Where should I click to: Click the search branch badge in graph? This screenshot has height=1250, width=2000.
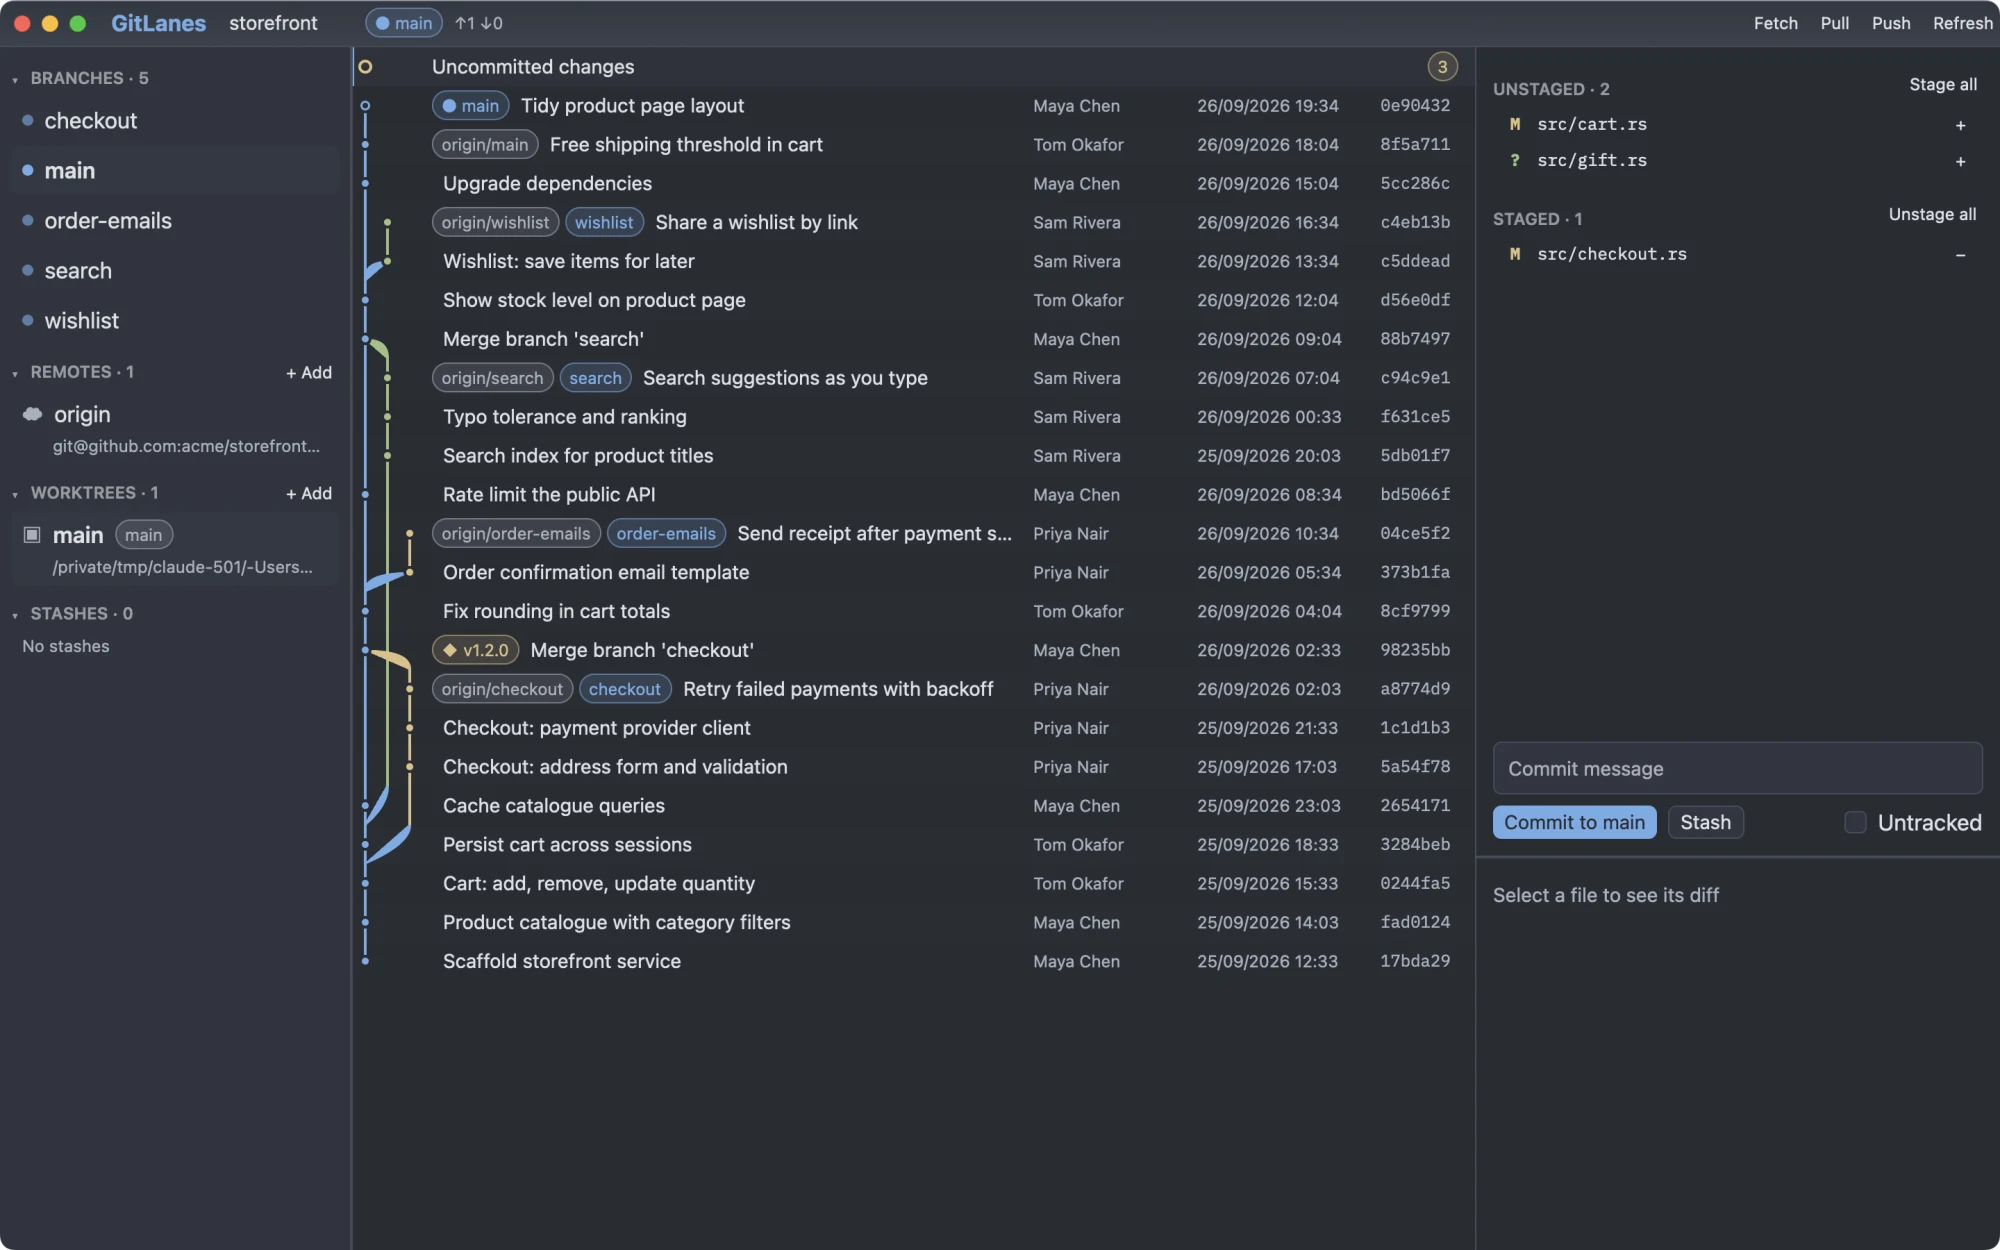click(x=595, y=378)
